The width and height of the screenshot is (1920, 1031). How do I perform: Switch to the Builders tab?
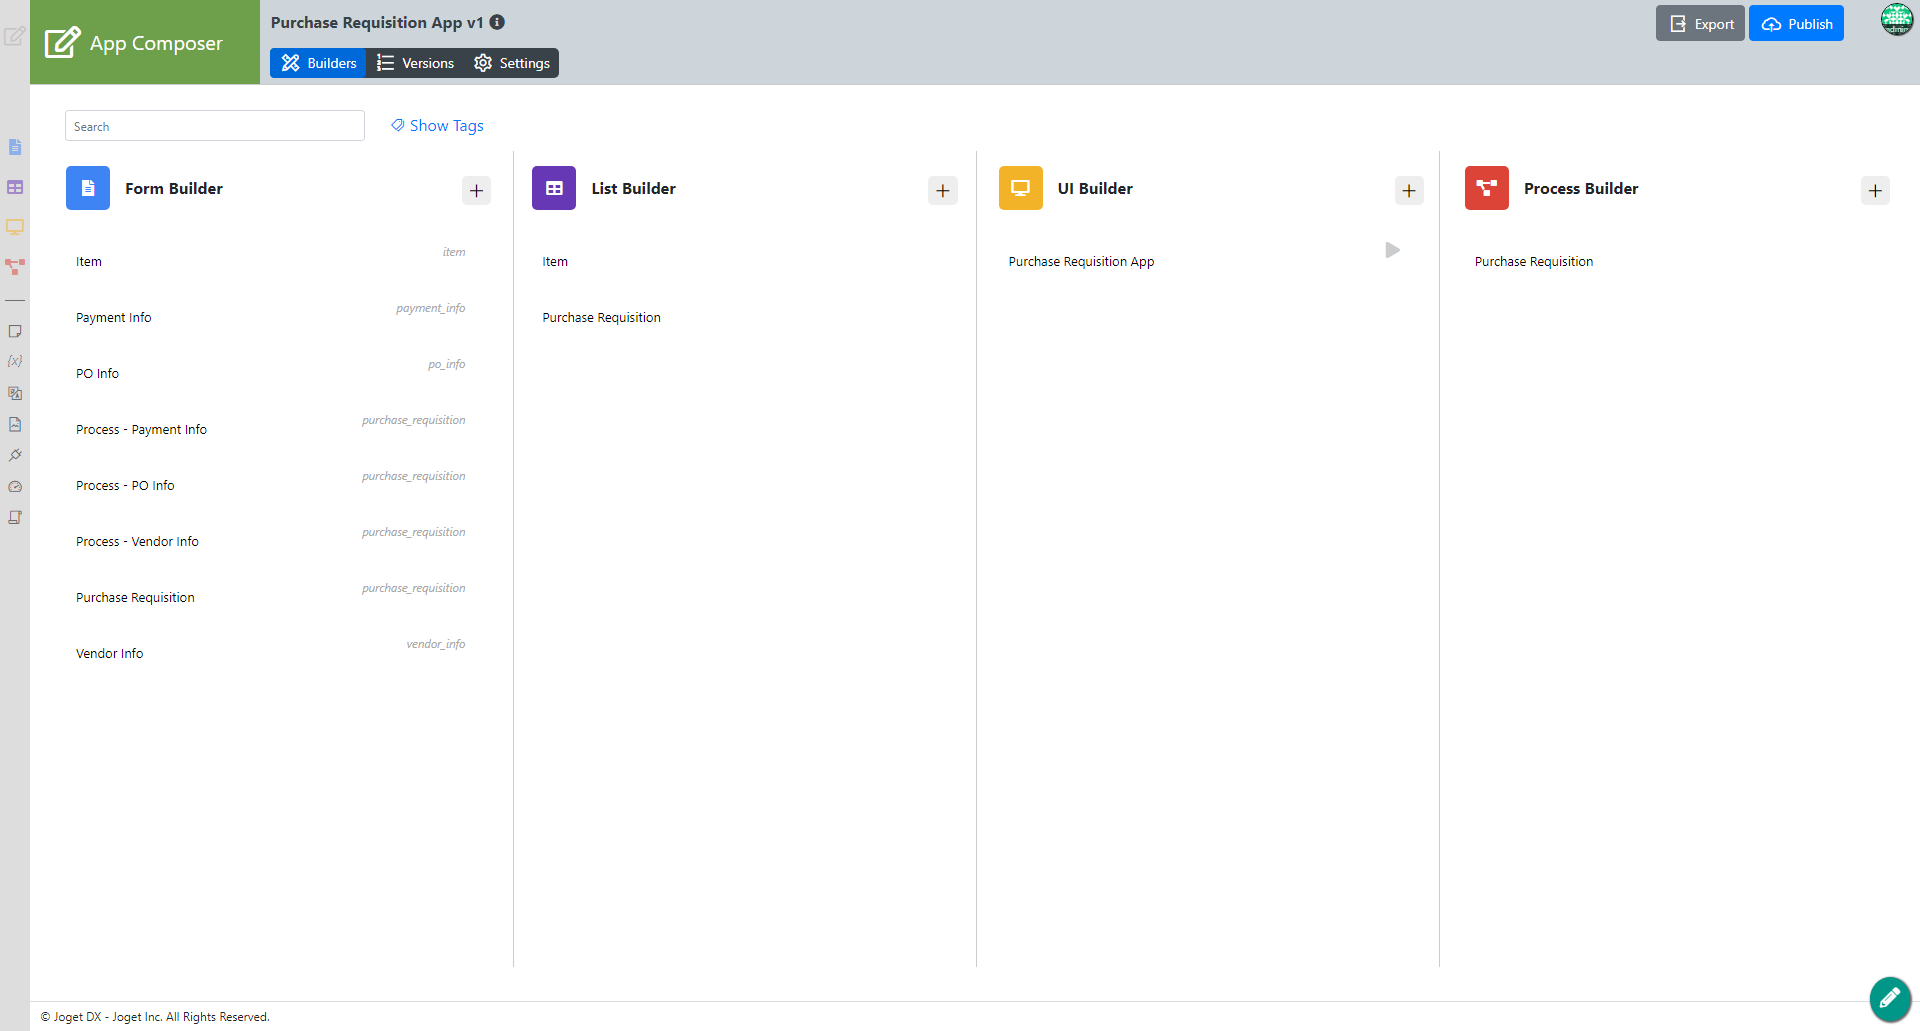(318, 63)
